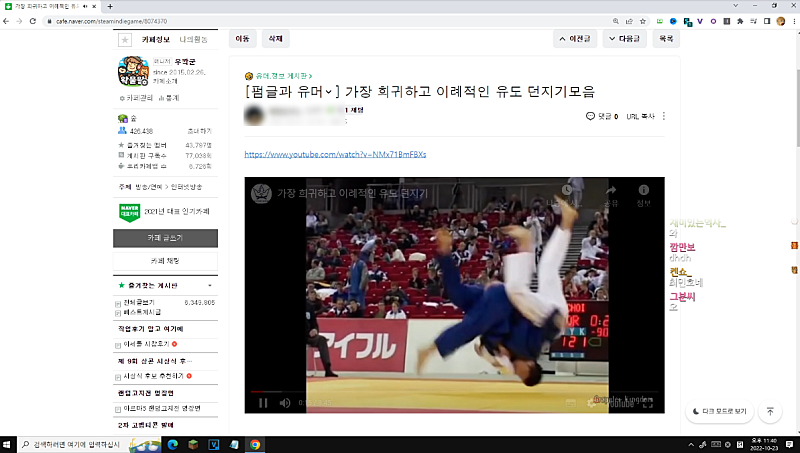The width and height of the screenshot is (800, 453).
Task: Open 카페관리 cafe management
Action: pos(136,98)
